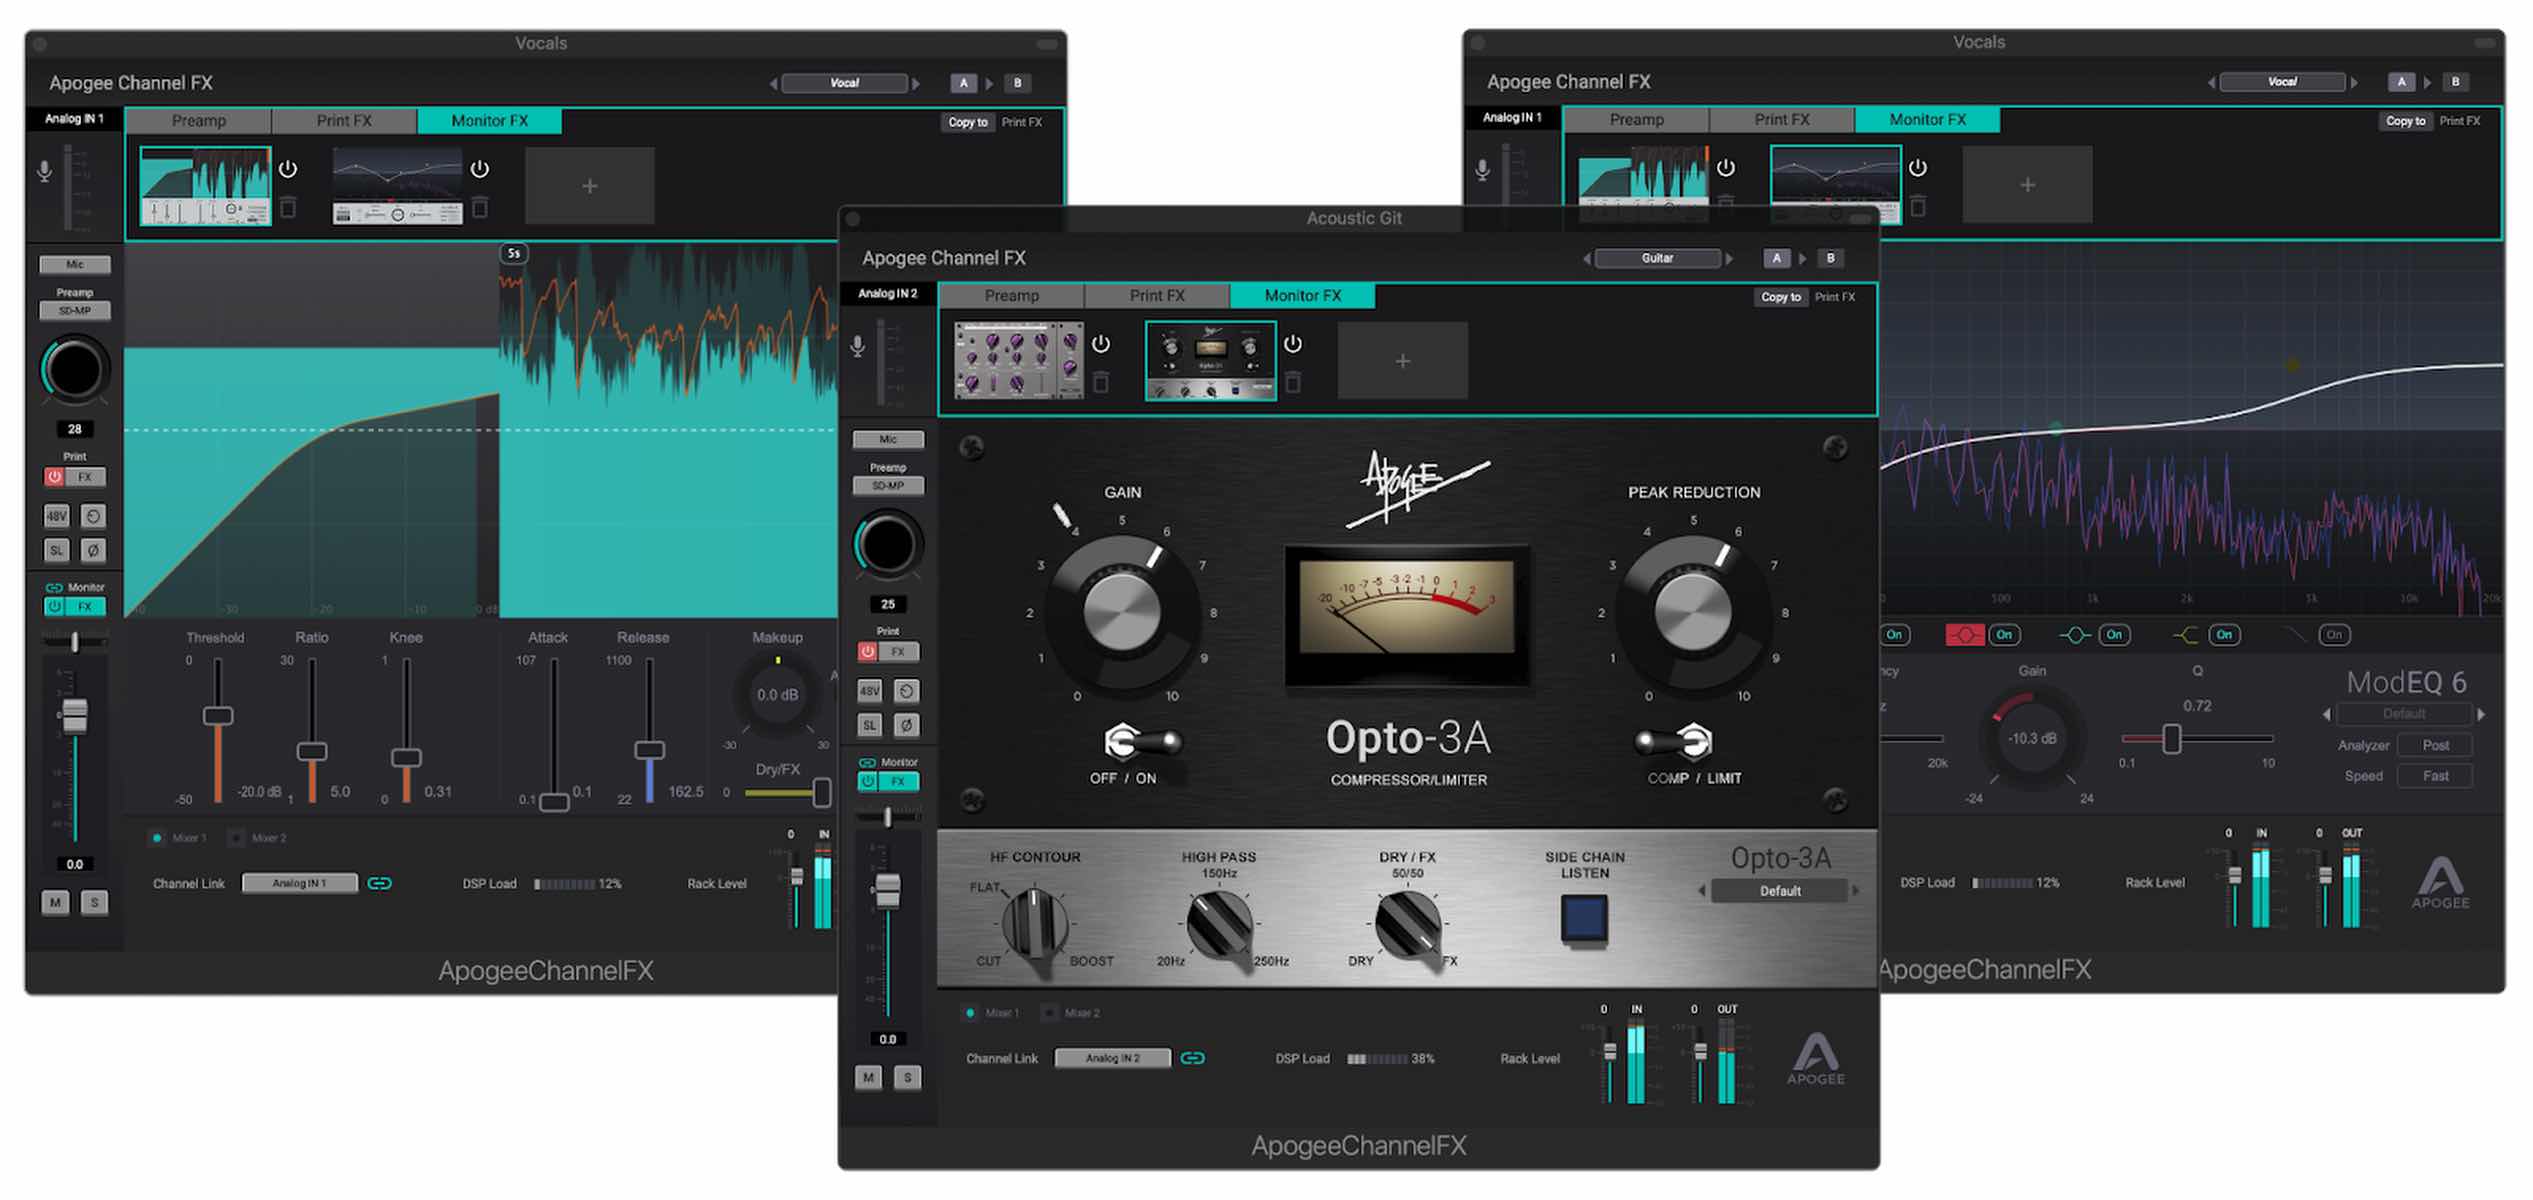Screen dimensions: 2533x1200
Task: Open the Guitar preset dropdown in Acoustic Git
Action: point(1657,258)
